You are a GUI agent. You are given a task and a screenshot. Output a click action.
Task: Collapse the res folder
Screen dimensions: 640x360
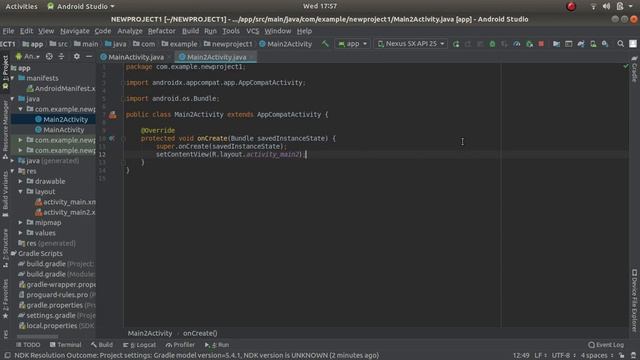(x=13, y=171)
